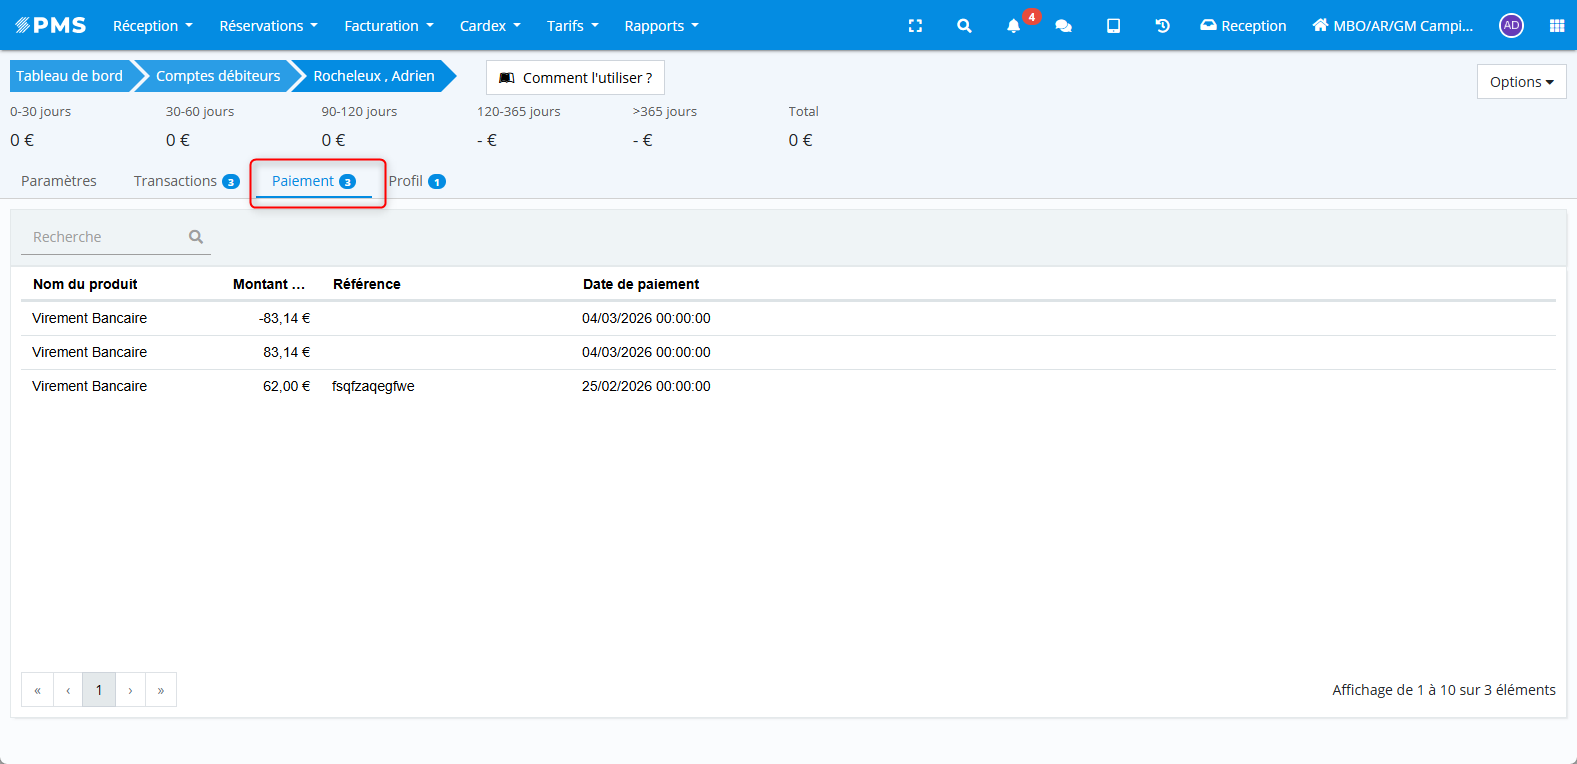Click the fullscreen expand icon

pos(915,26)
